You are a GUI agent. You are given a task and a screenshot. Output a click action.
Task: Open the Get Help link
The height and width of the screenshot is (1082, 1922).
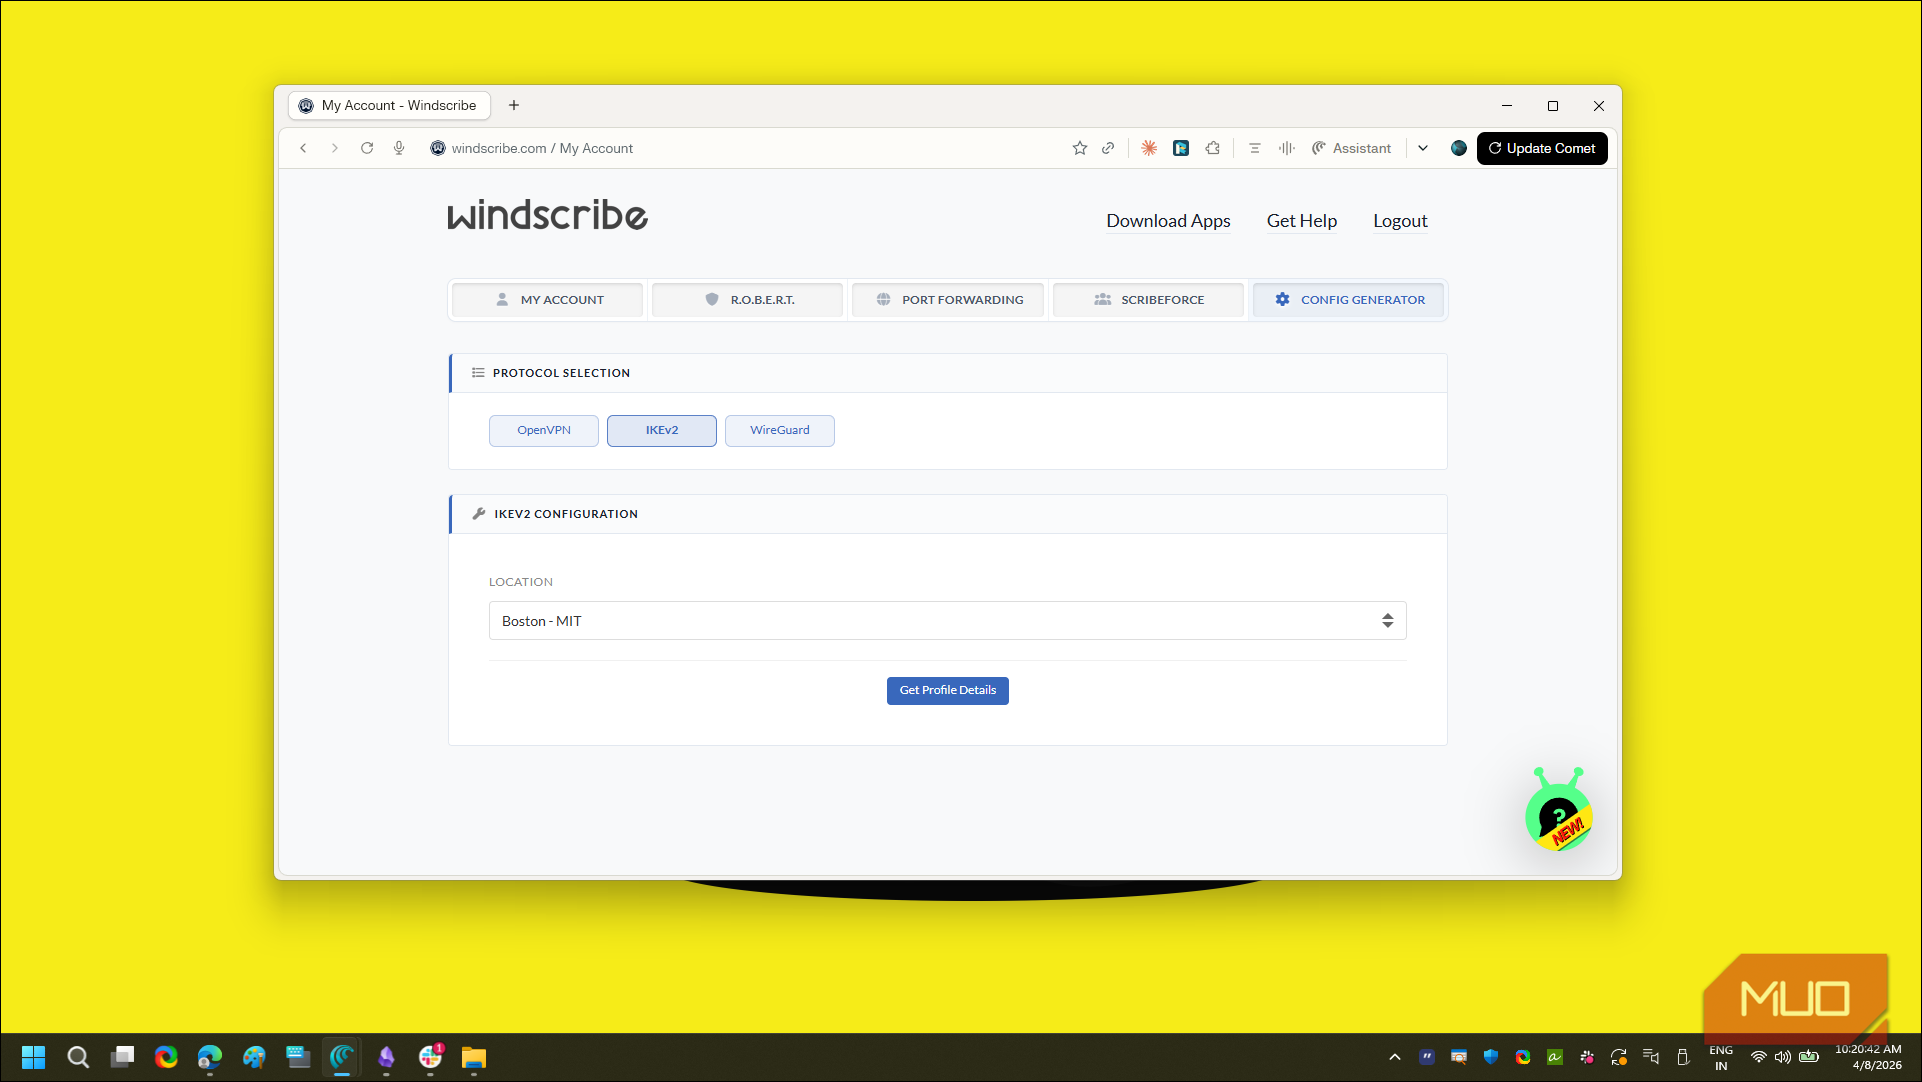coord(1302,221)
